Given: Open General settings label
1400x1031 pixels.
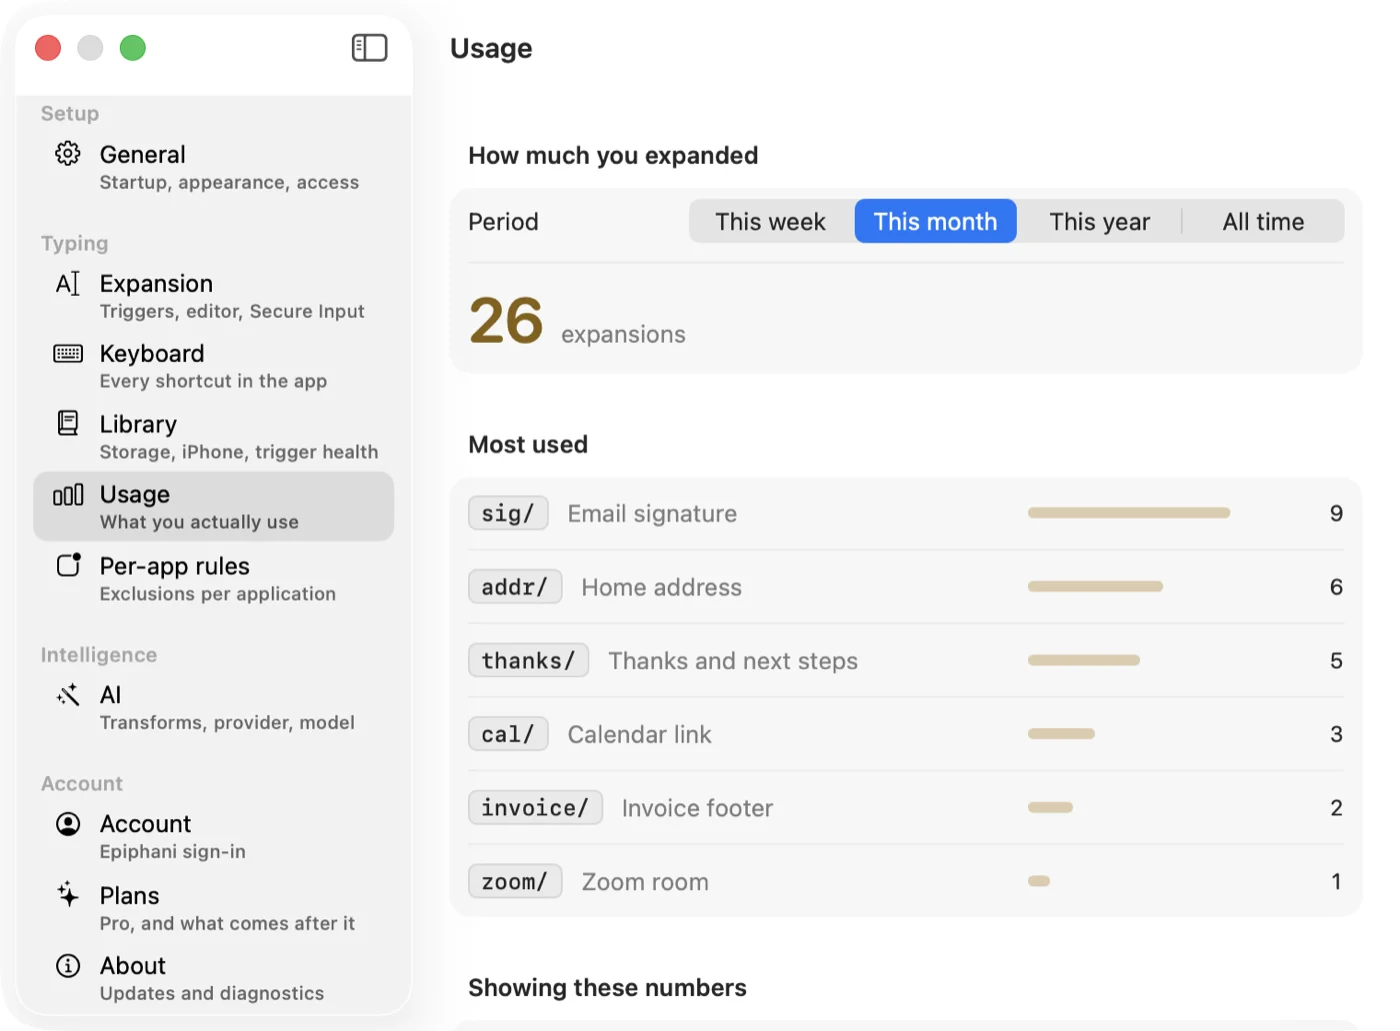Looking at the screenshot, I should click(143, 155).
